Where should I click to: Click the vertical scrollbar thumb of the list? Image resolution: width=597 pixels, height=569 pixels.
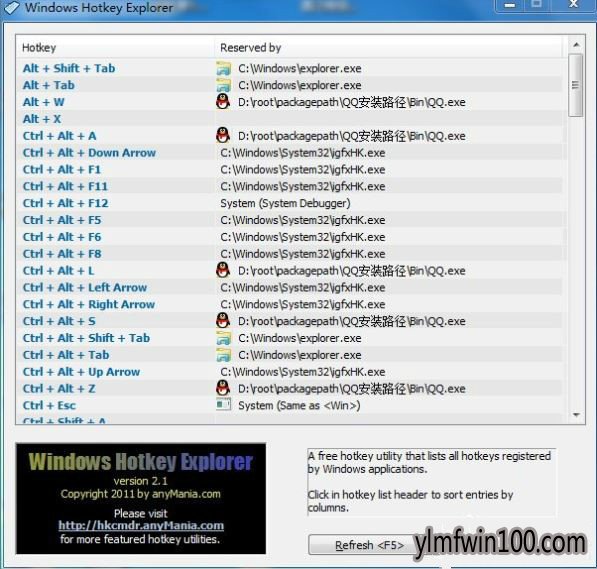575,85
